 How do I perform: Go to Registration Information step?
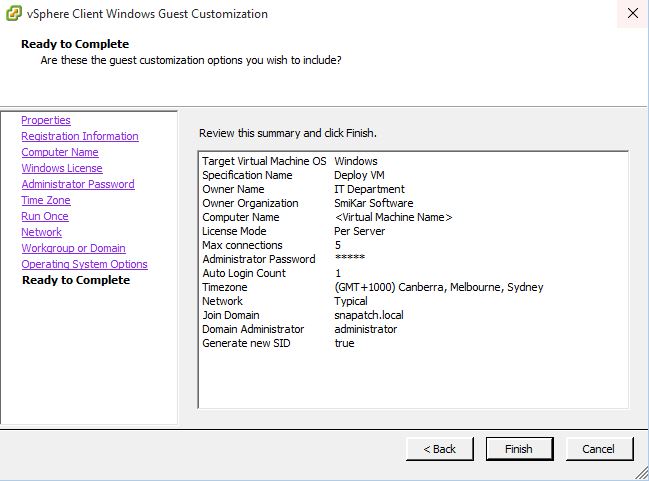click(80, 136)
